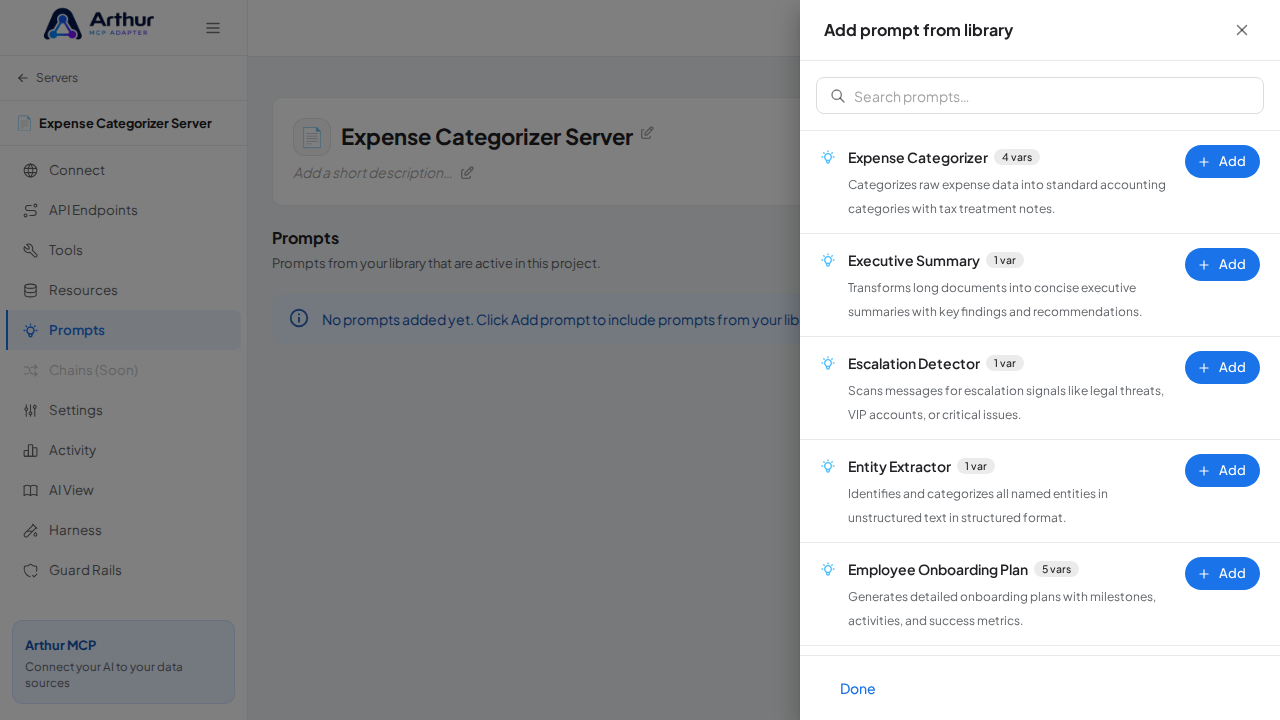Viewport: 1280px width, 720px height.
Task: Add the Expense Categorizer prompt
Action: click(1222, 161)
